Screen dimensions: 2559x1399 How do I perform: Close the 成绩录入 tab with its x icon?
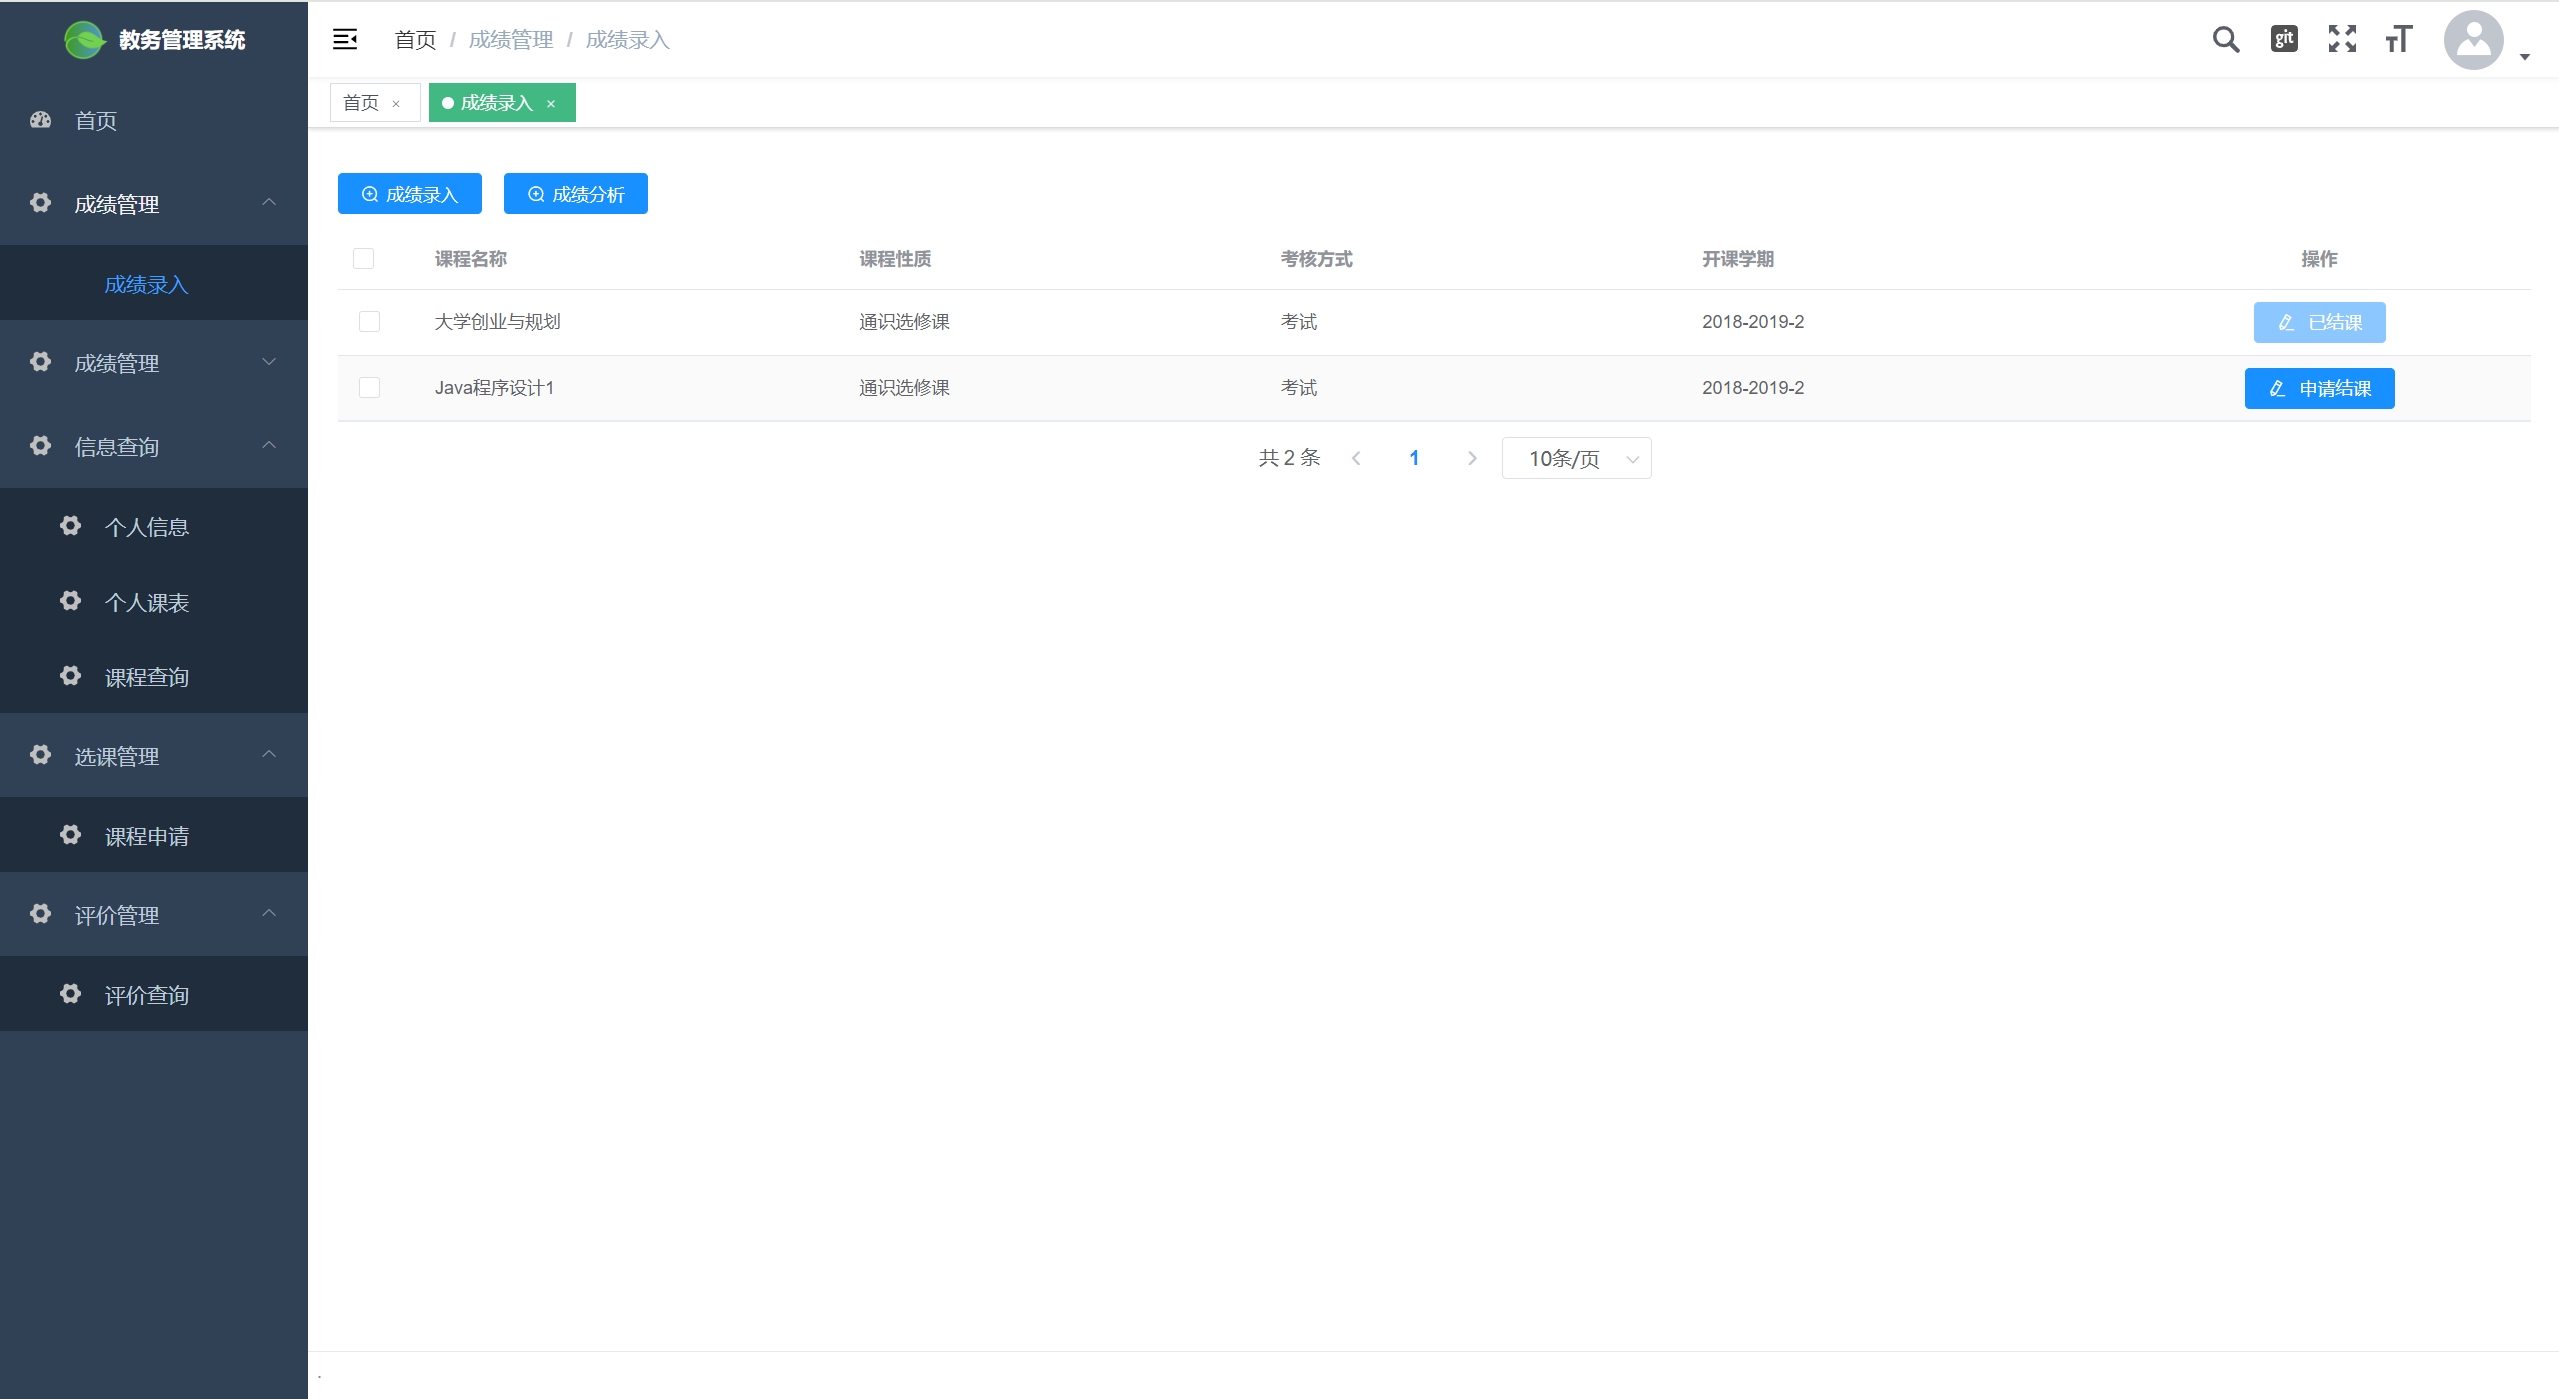(551, 104)
